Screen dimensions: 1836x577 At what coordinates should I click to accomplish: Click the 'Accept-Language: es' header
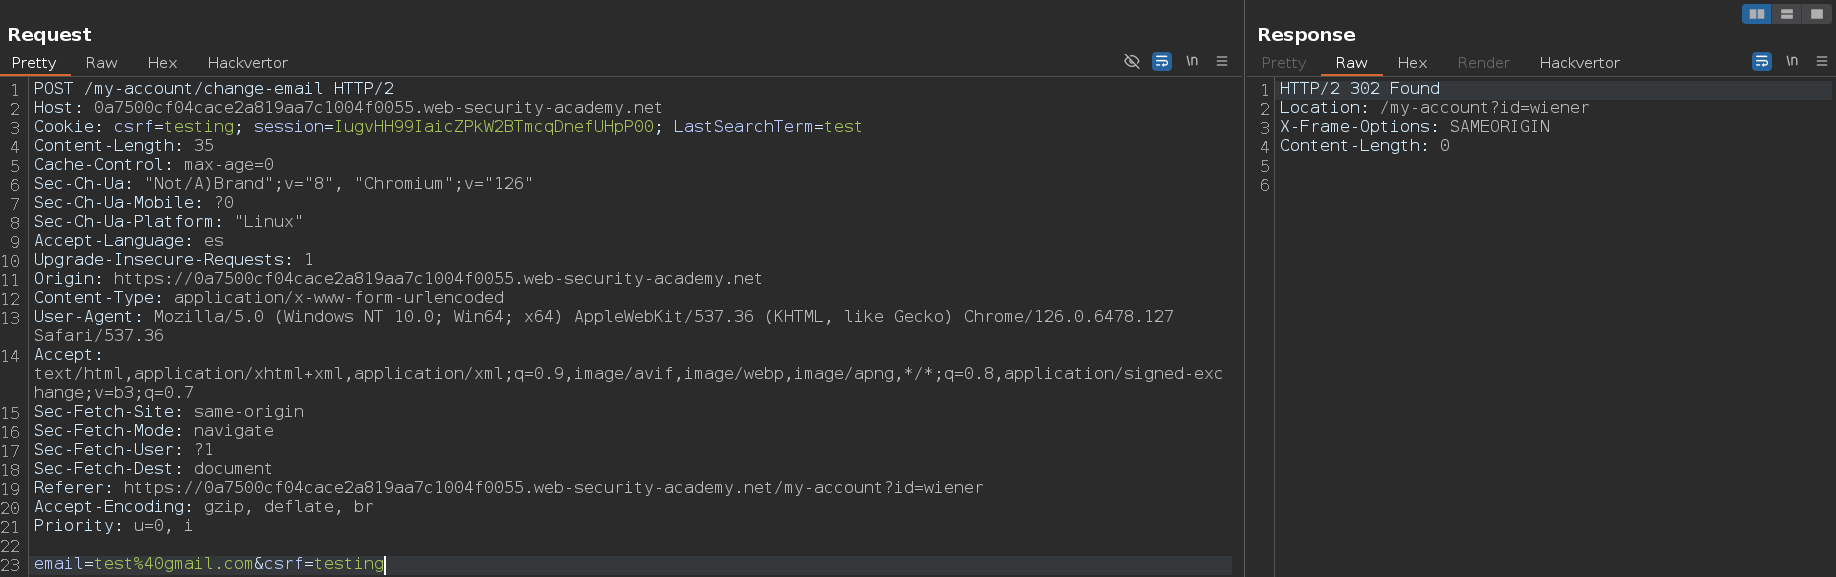click(x=129, y=241)
